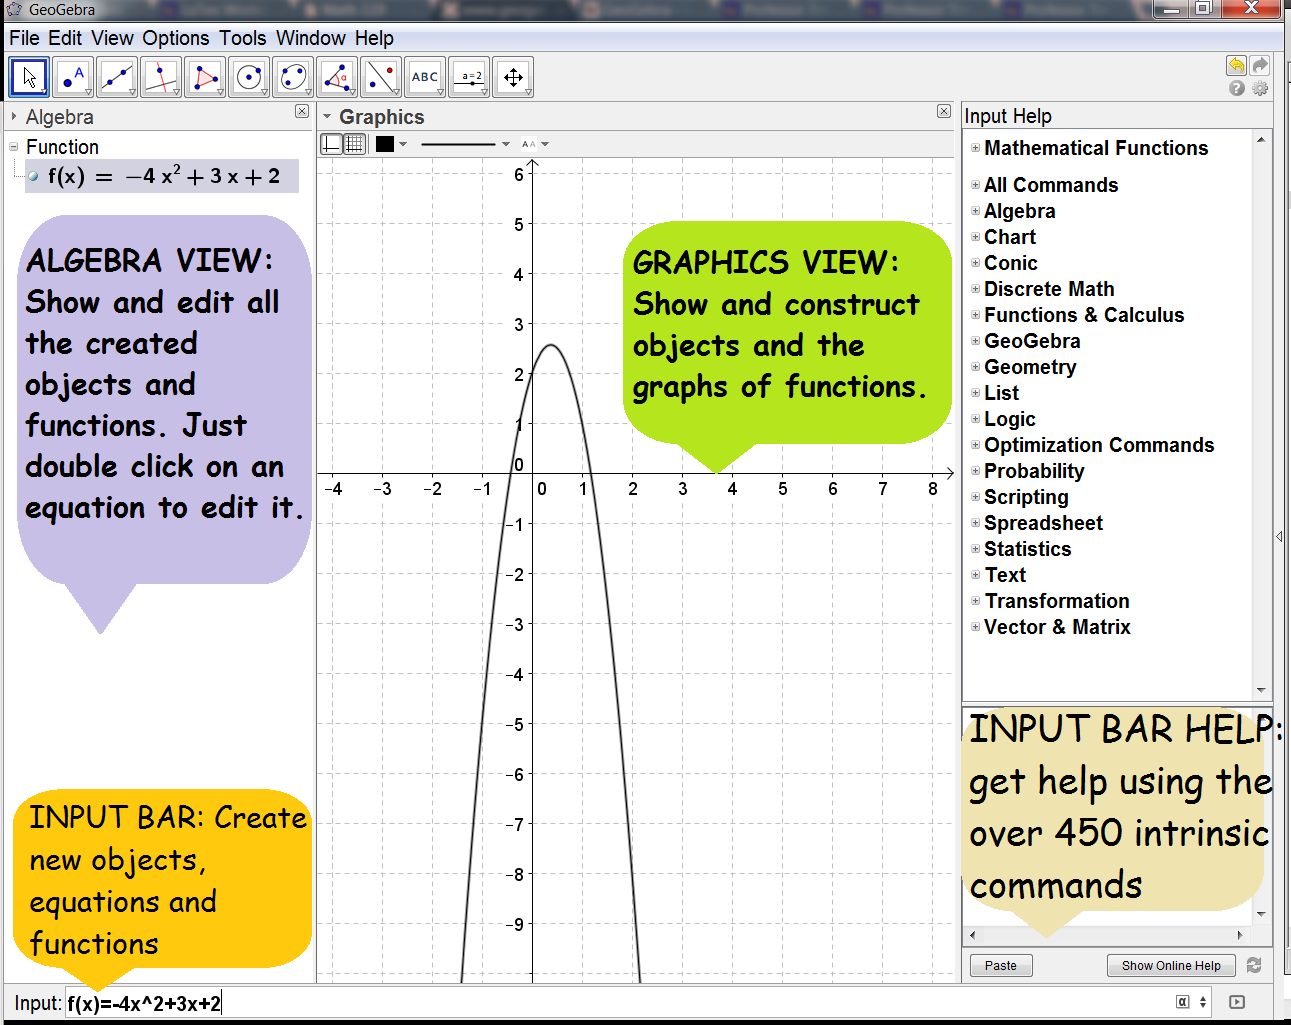Toggle visibility circle of function f(x)
This screenshot has width=1291, height=1025.
click(x=34, y=177)
